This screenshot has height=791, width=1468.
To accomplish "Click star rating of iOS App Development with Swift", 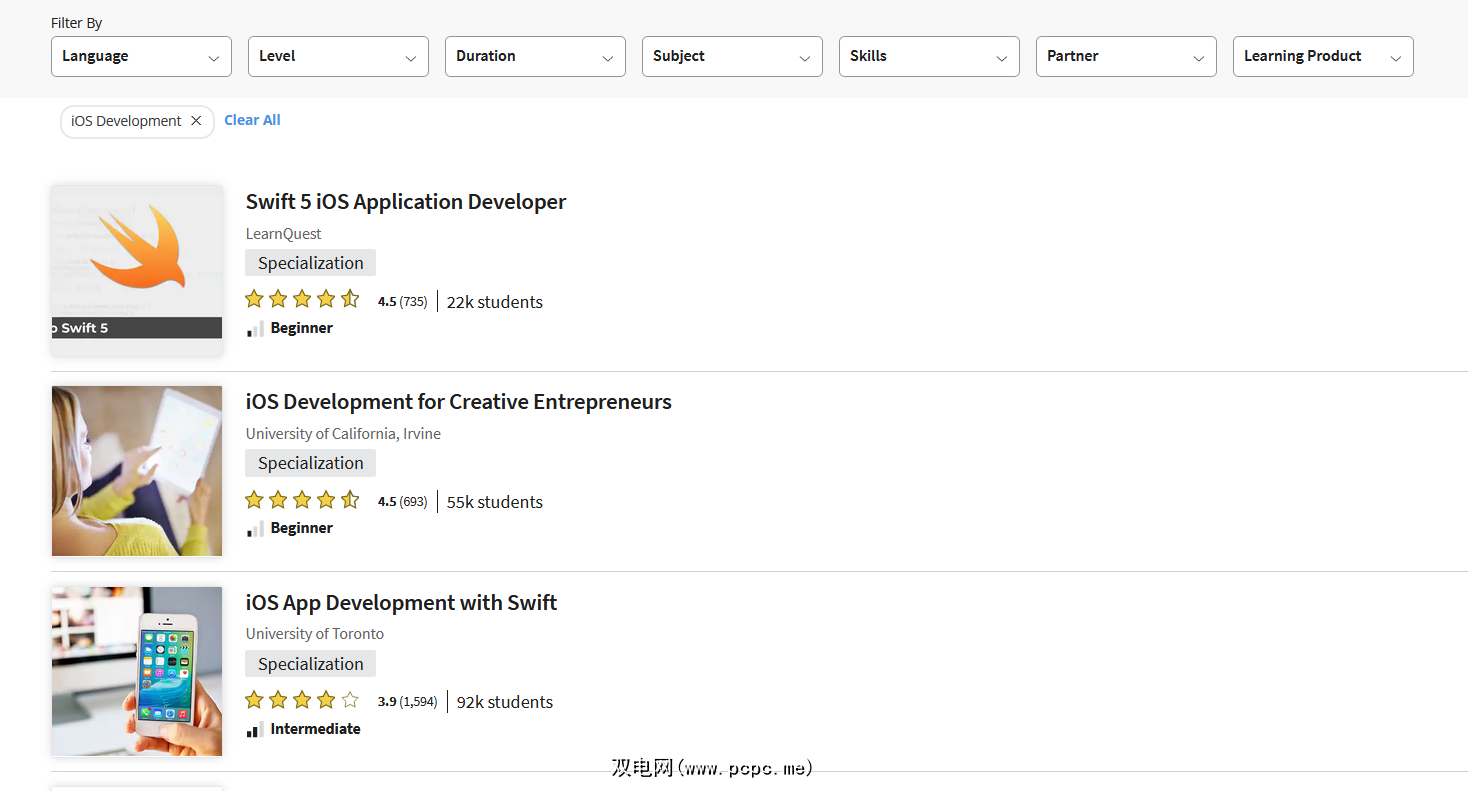I will coord(302,700).
